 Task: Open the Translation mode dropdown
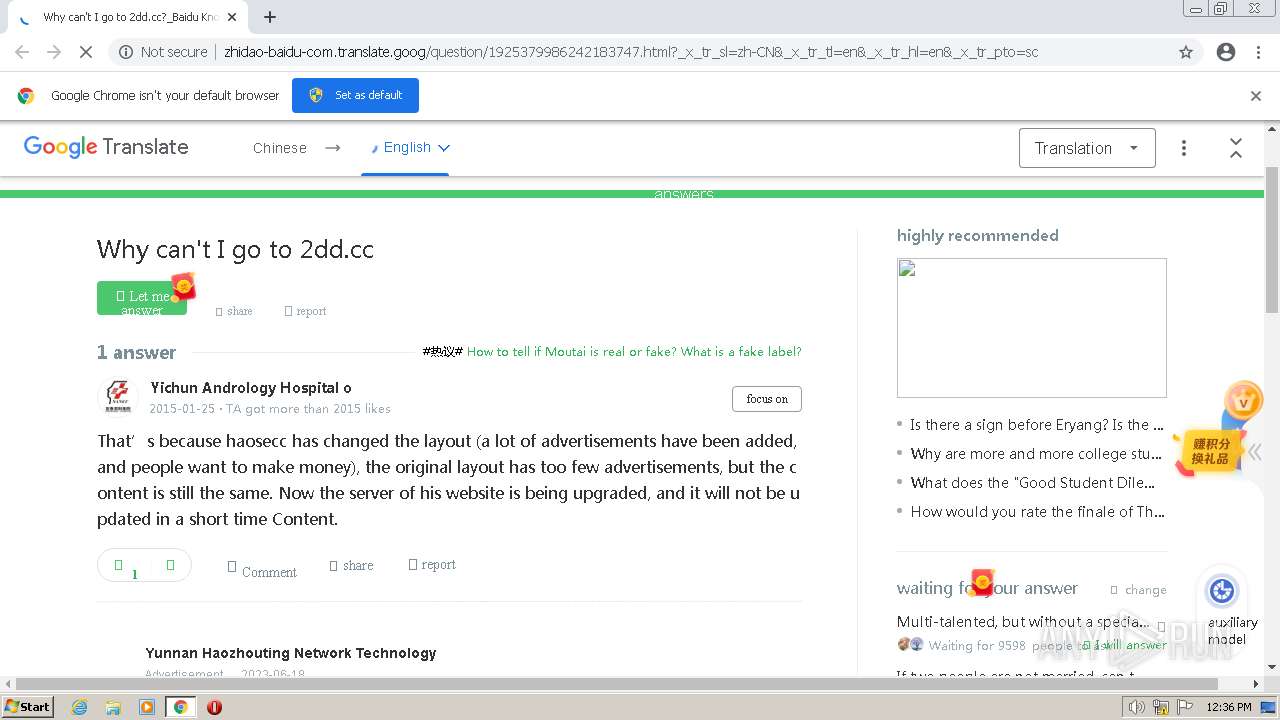[1087, 148]
